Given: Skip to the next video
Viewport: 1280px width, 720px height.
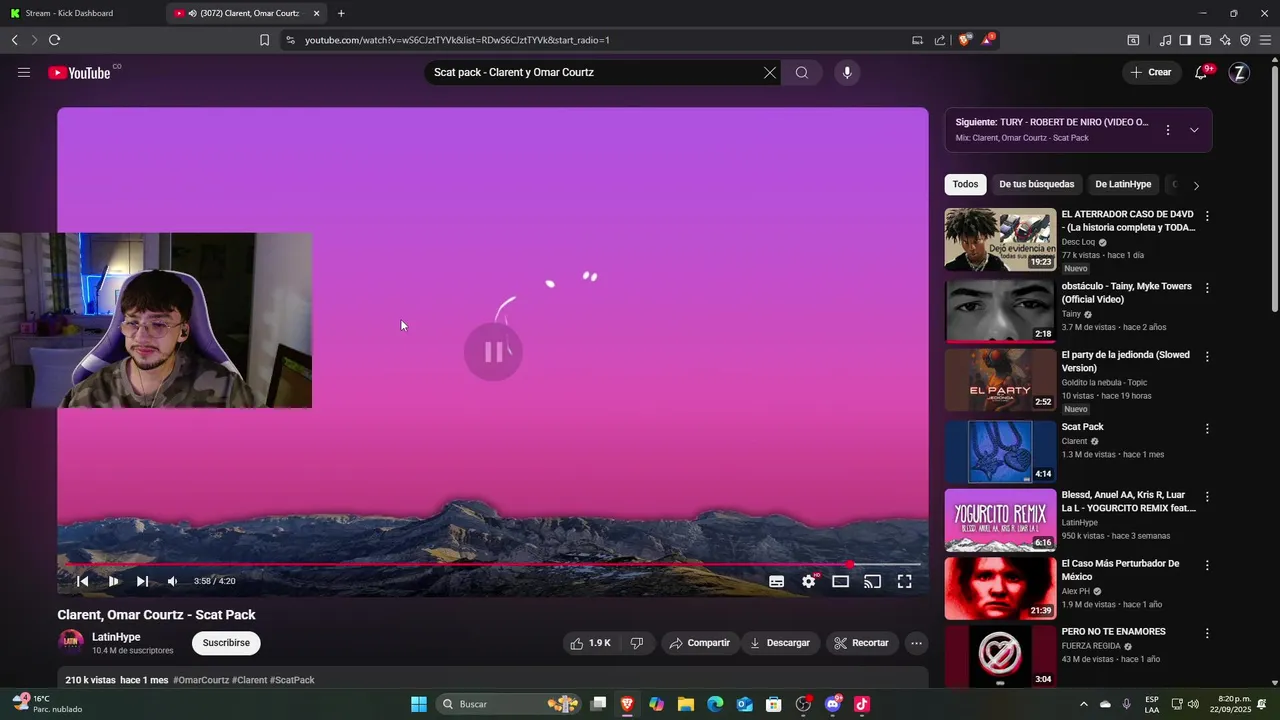Looking at the screenshot, I should (142, 581).
